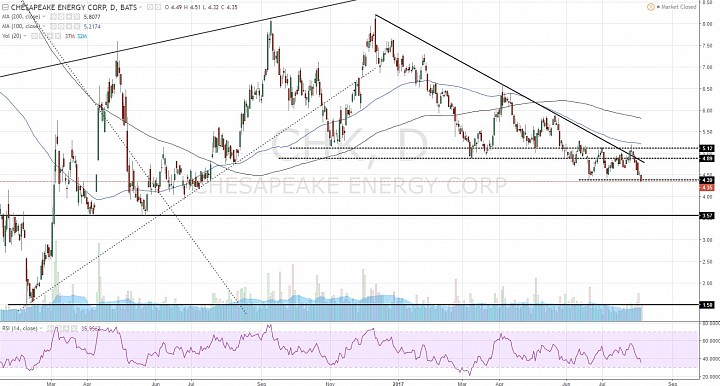Click the RSI value 35.9562
This screenshot has width=720, height=386.
[90, 329]
